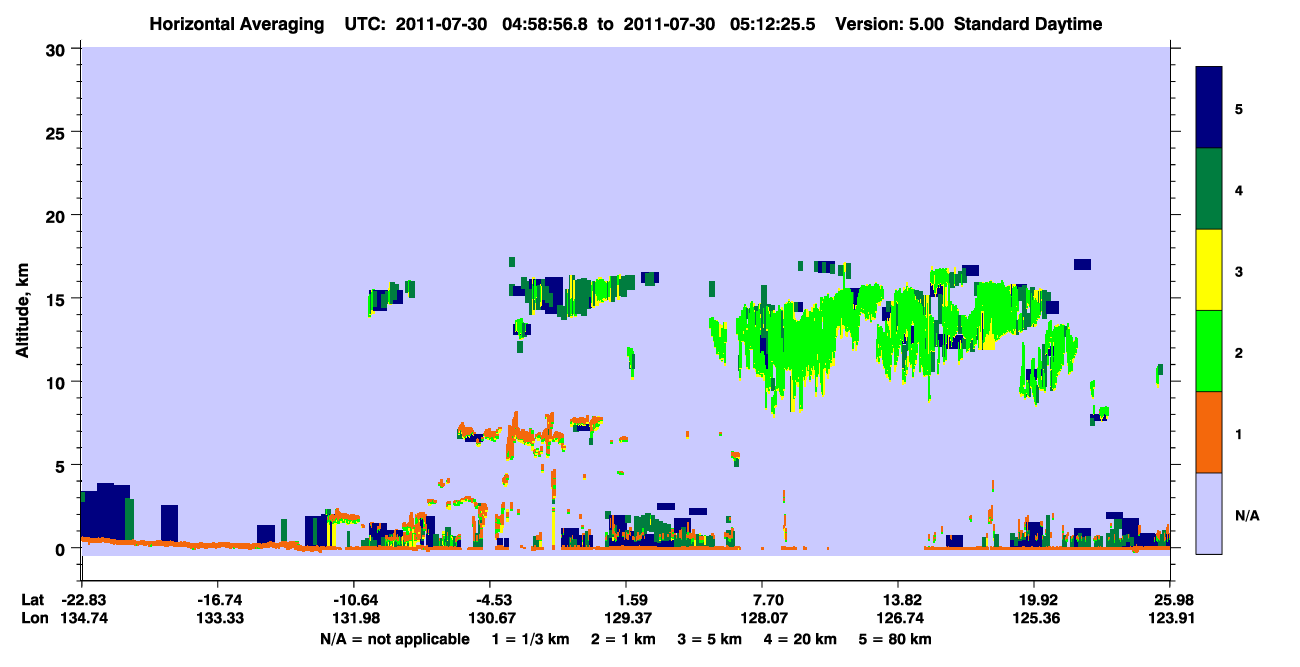Click the longitude value 126.74
Screen dimensions: 1300x667
click(x=898, y=618)
